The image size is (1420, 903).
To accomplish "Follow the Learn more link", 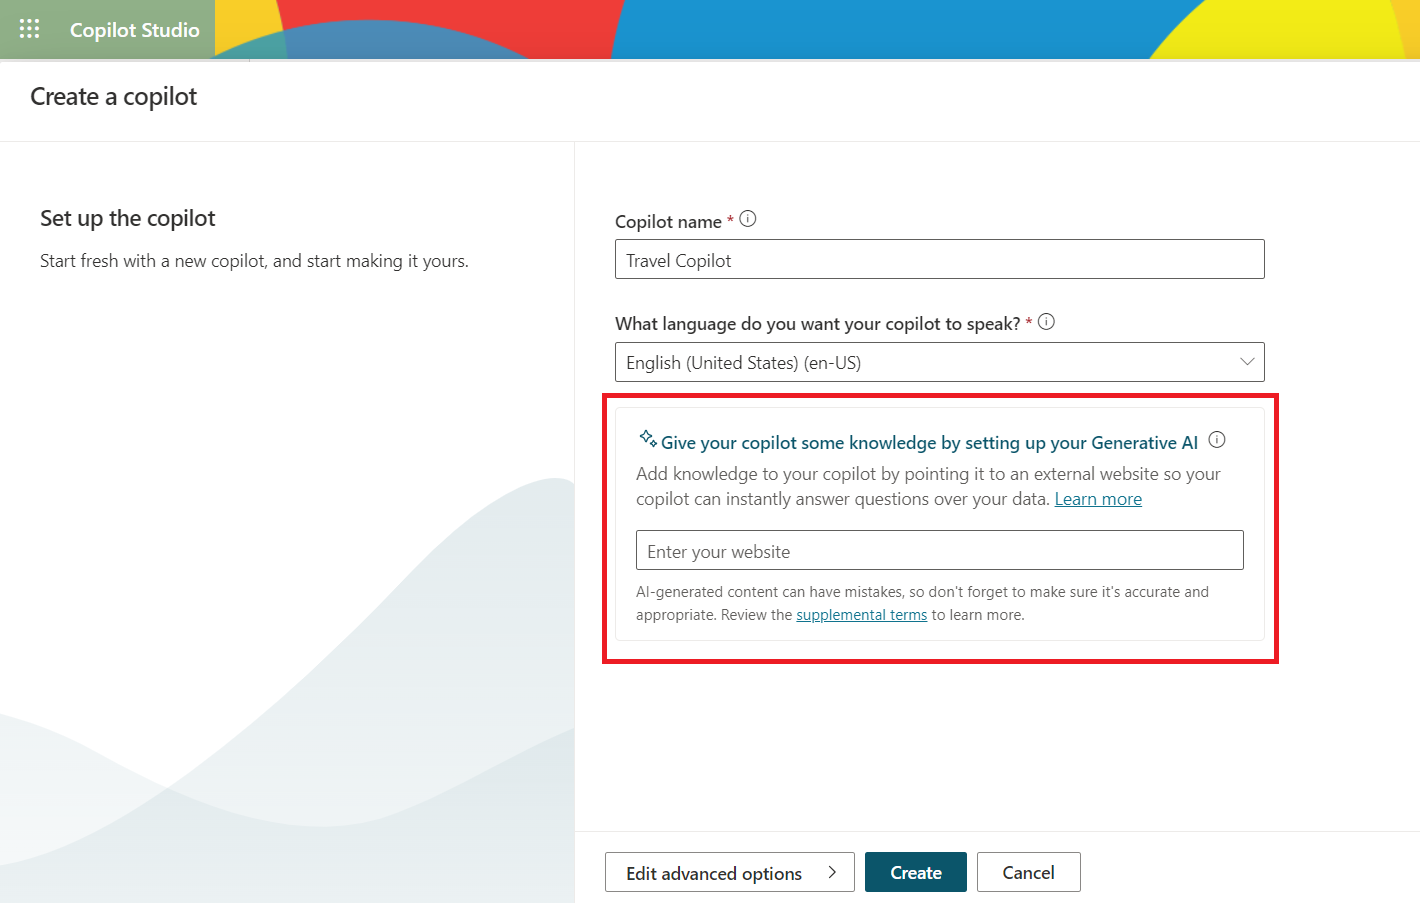I will (x=1098, y=499).
